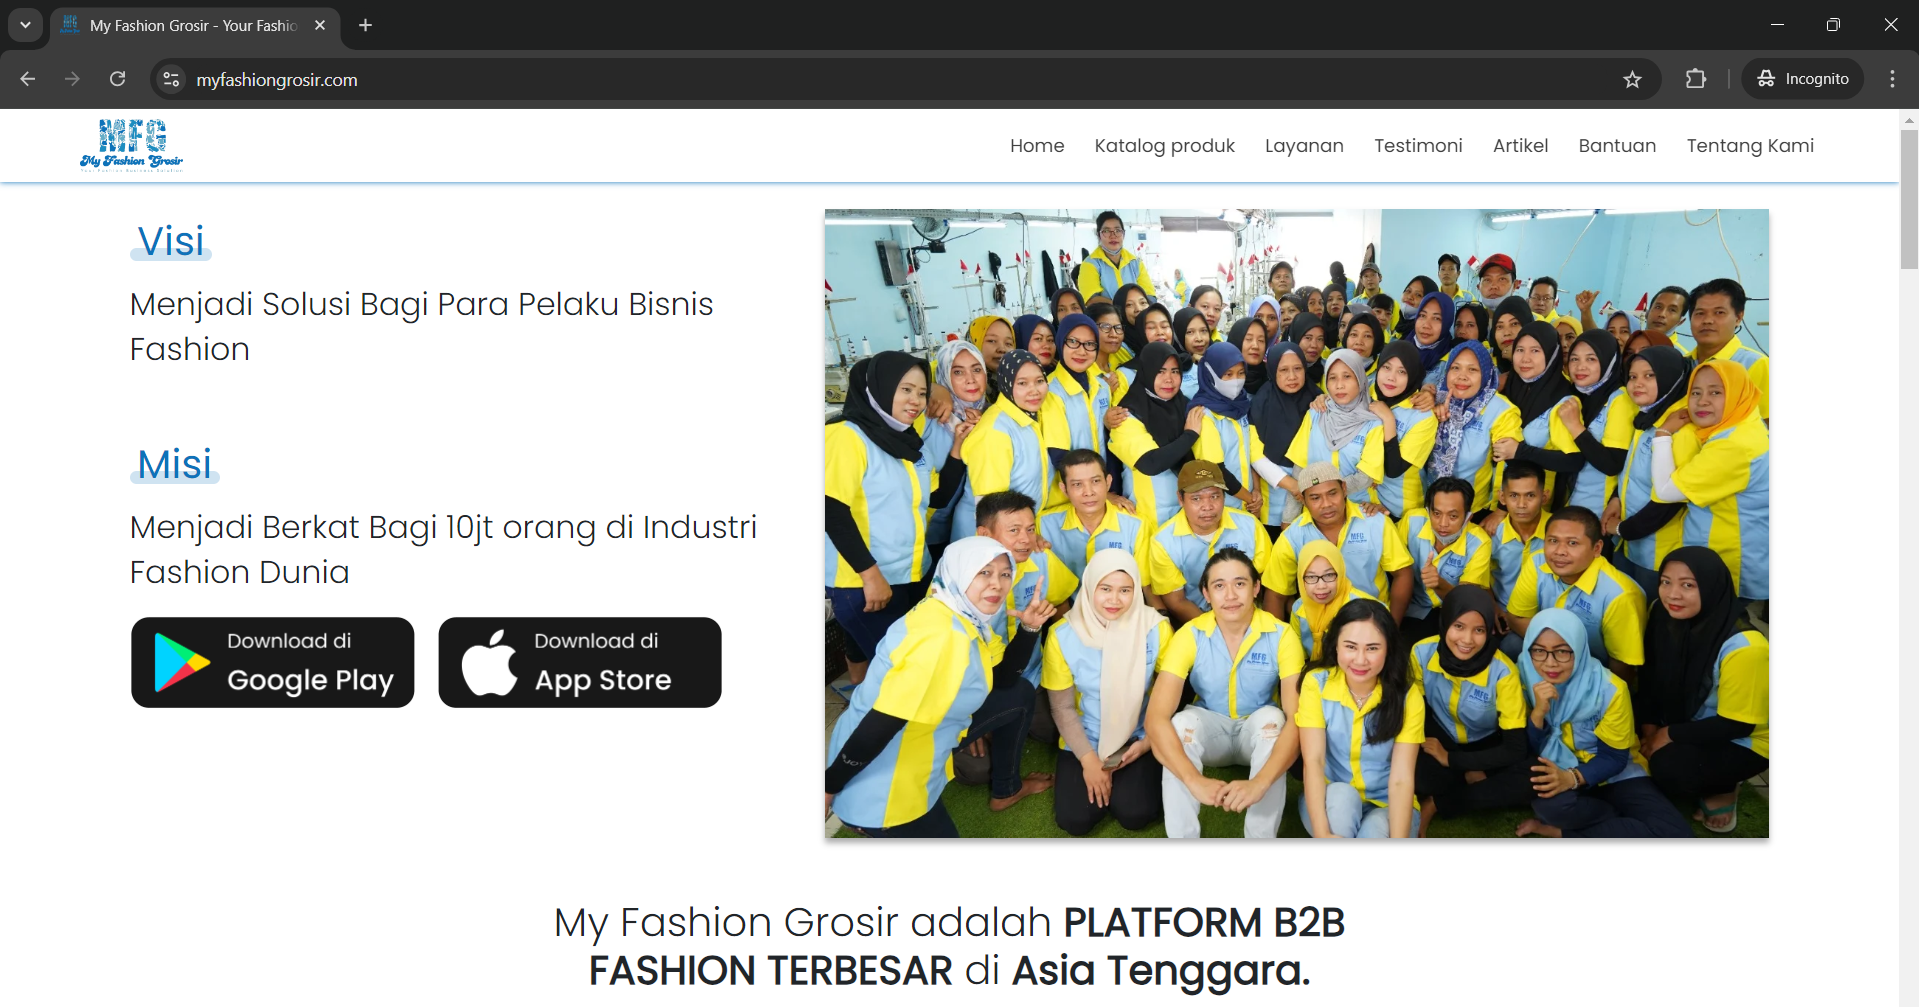The height and width of the screenshot is (1007, 1919).
Task: Open the Bantuan menu link
Action: click(x=1617, y=146)
